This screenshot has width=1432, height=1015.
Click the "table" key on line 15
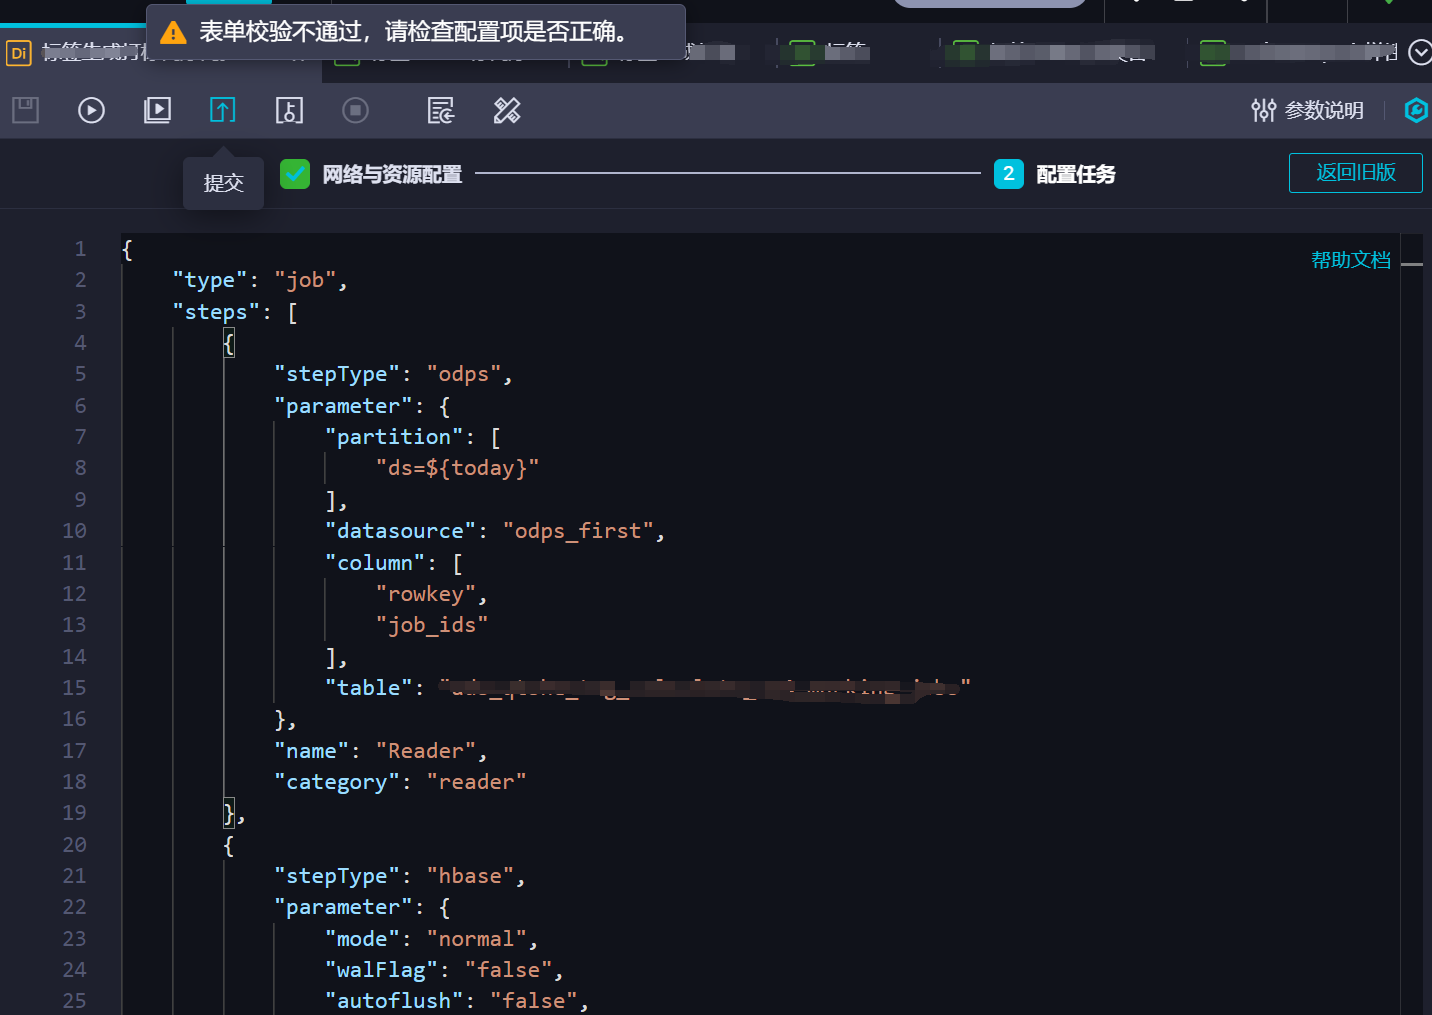369,688
